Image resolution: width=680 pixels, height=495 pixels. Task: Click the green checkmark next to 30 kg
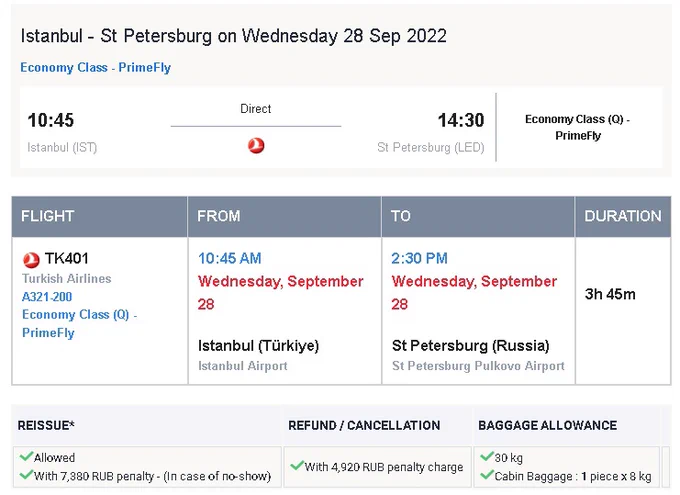tap(487, 456)
